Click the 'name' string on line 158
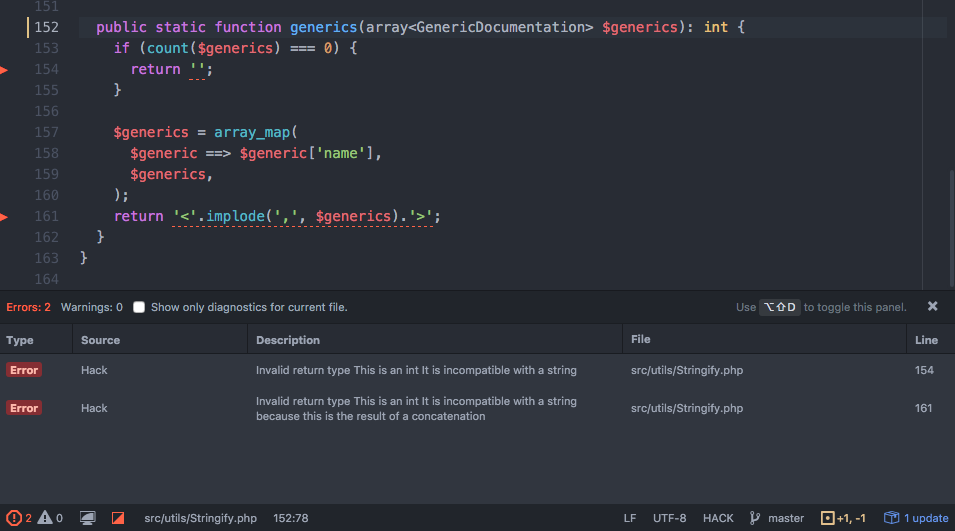The image size is (955, 531). (340, 153)
